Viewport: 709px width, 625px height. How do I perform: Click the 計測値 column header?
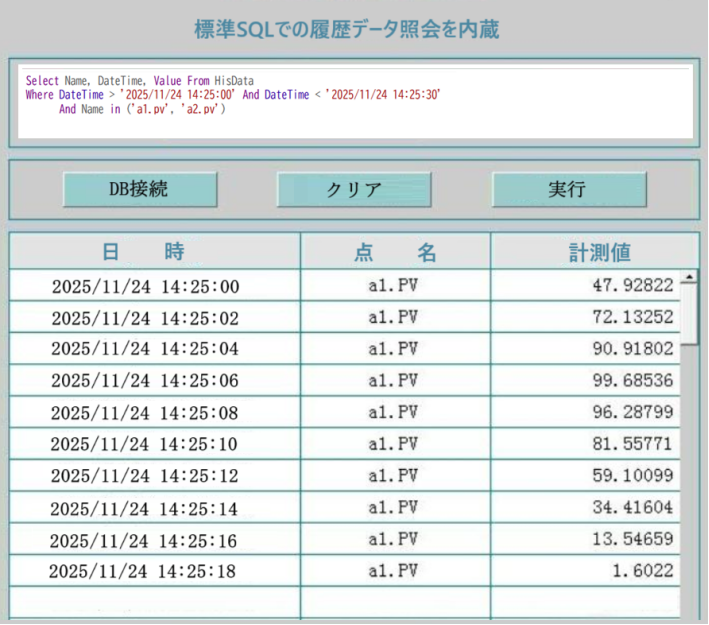pos(594,252)
